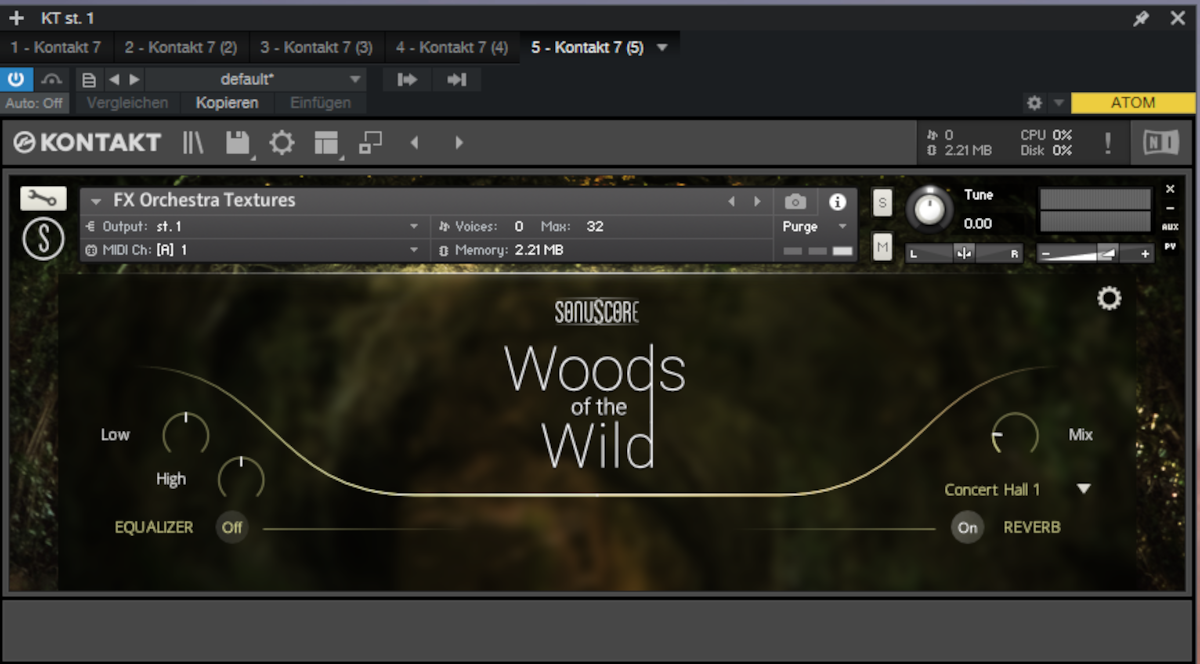Image resolution: width=1200 pixels, height=664 pixels.
Task: Click the yellow ATOM controller button
Action: [x=1133, y=103]
